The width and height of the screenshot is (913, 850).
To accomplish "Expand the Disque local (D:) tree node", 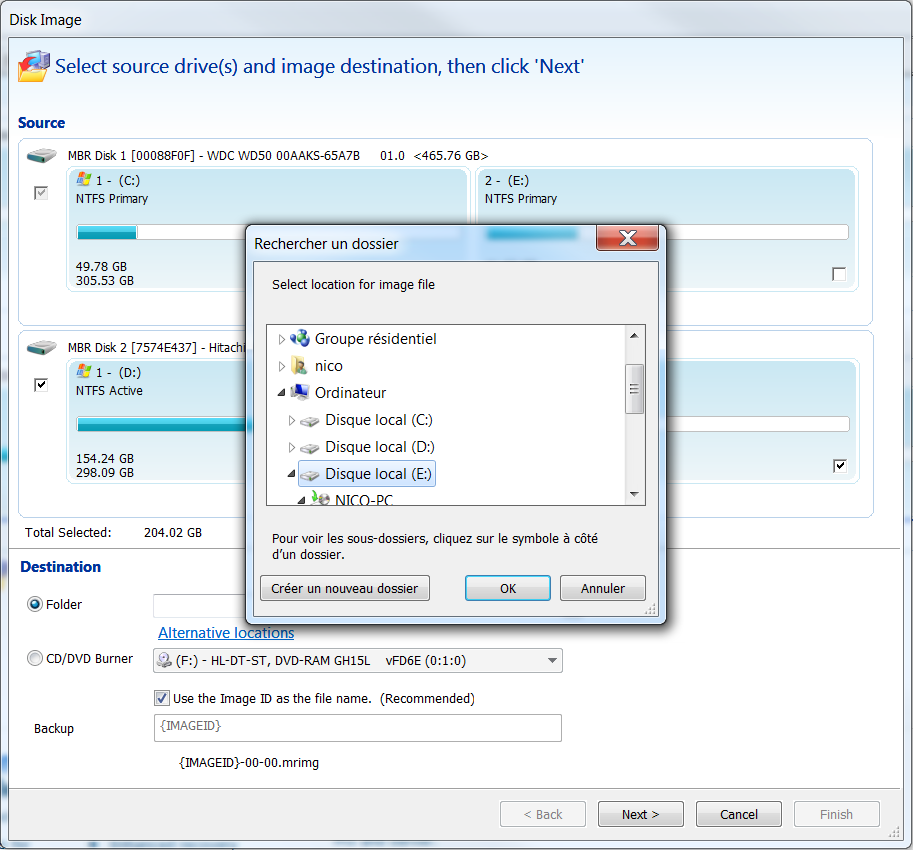I will (291, 447).
